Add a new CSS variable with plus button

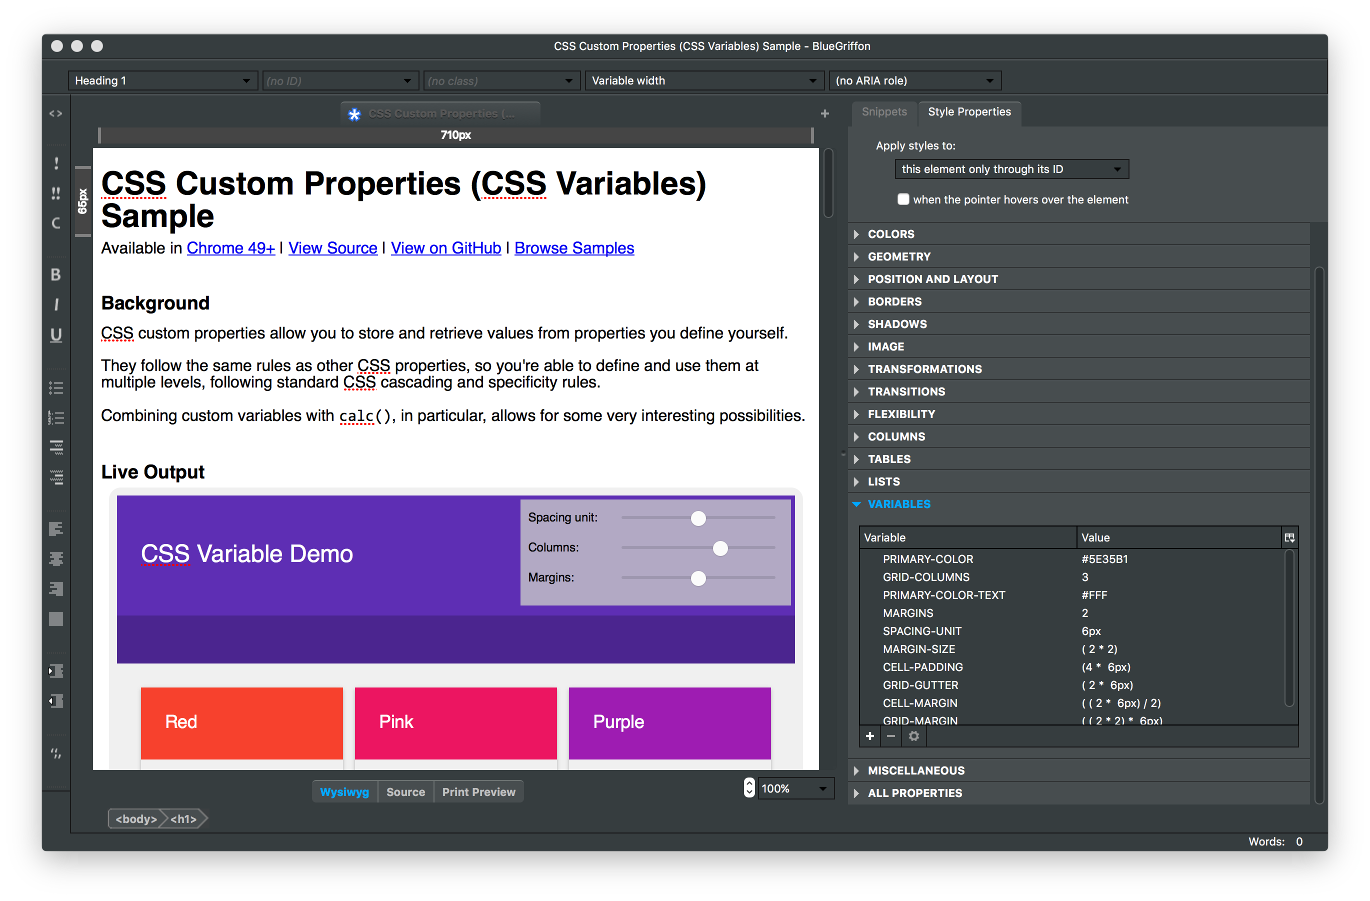pos(870,736)
